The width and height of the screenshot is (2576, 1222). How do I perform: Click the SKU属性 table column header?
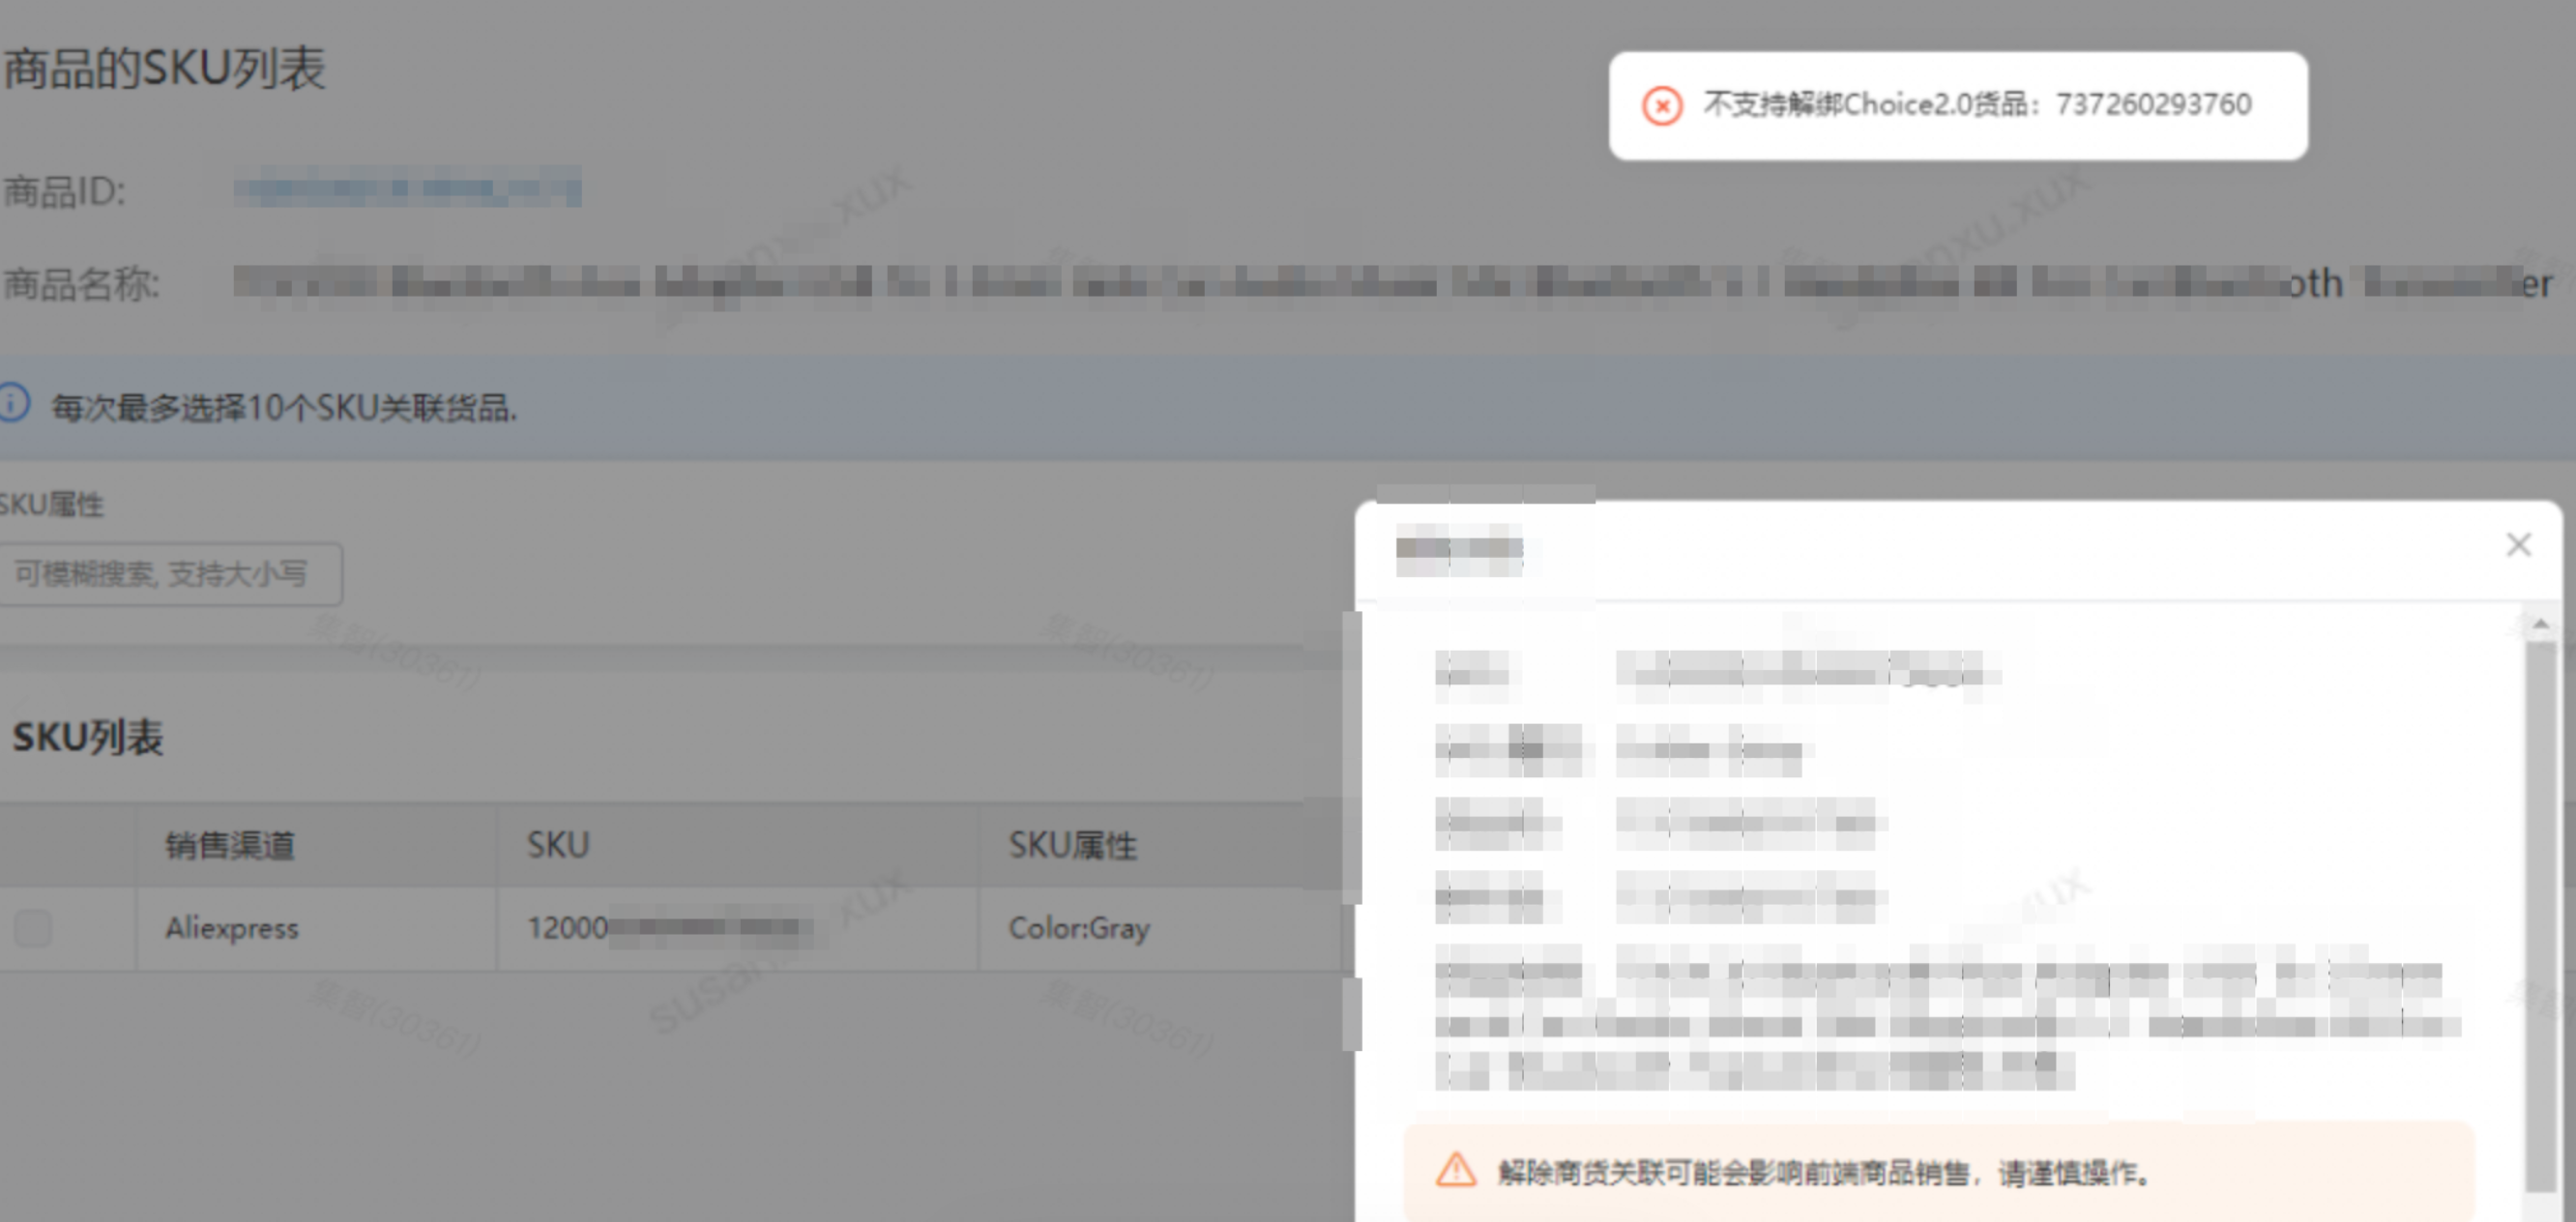pos(1072,846)
